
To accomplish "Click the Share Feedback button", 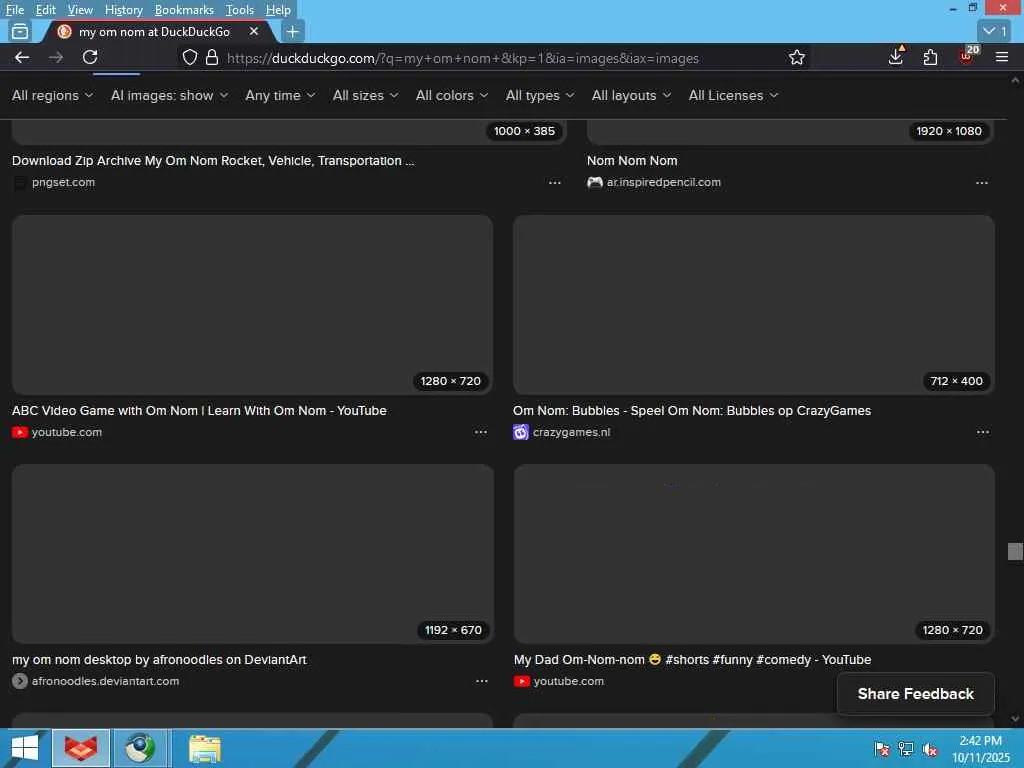I will [916, 694].
